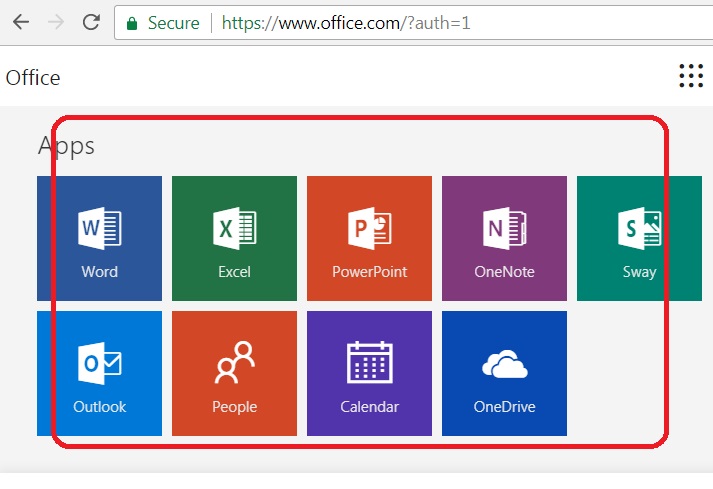
Task: Open the OneNote app tile
Action: [504, 238]
